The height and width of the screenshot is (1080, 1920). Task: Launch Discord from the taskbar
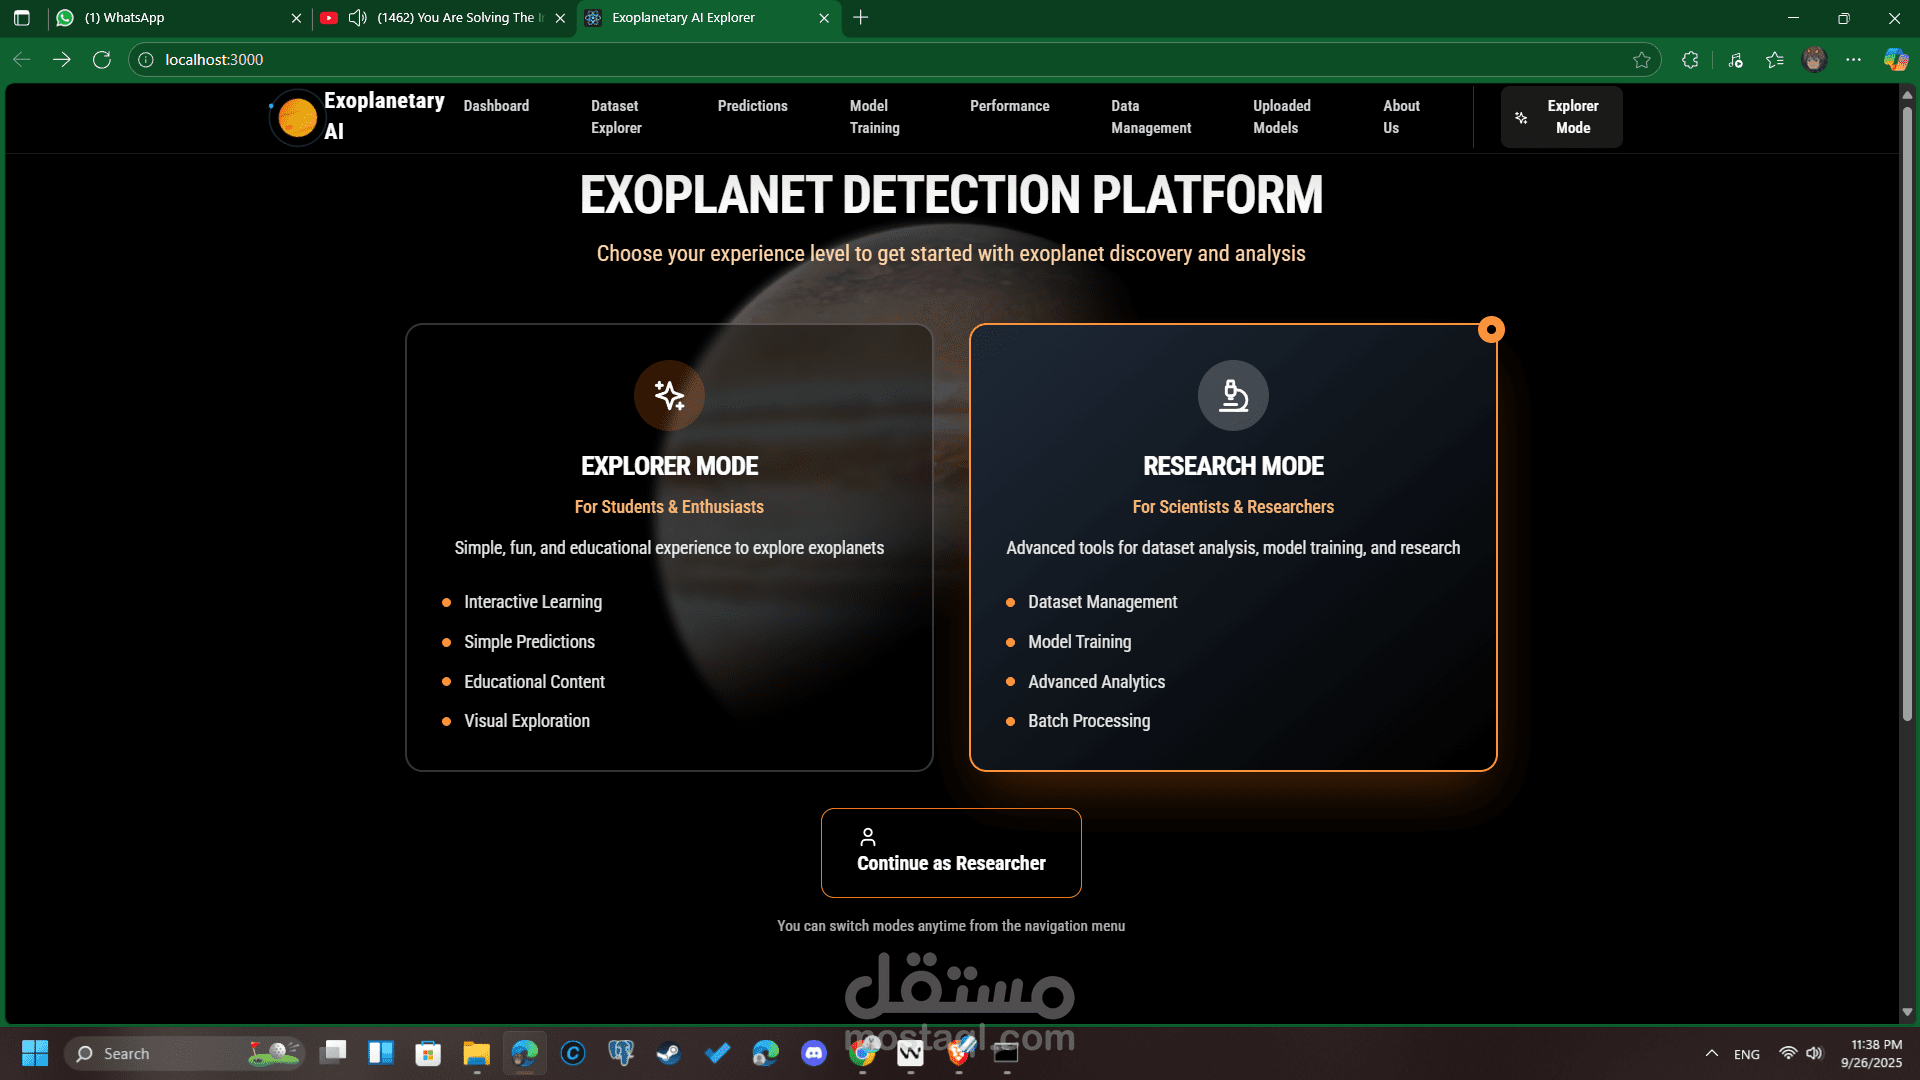[814, 1053]
